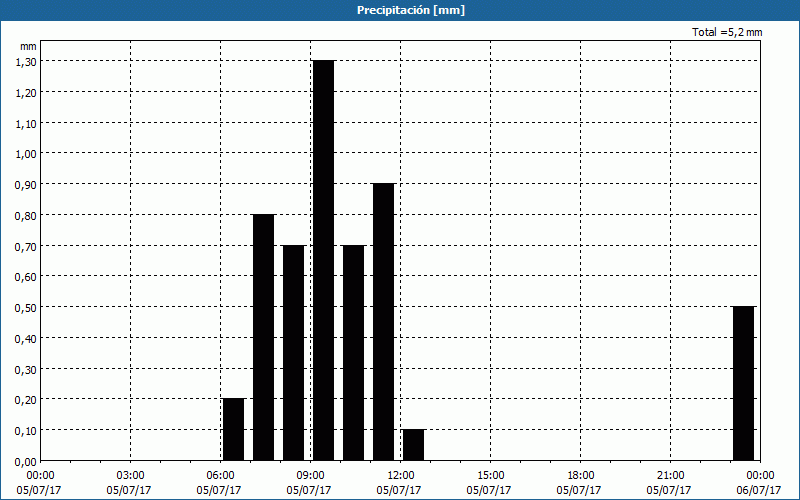Click the y-axis value 1,10
This screenshot has height=500, width=800.
click(x=26, y=123)
